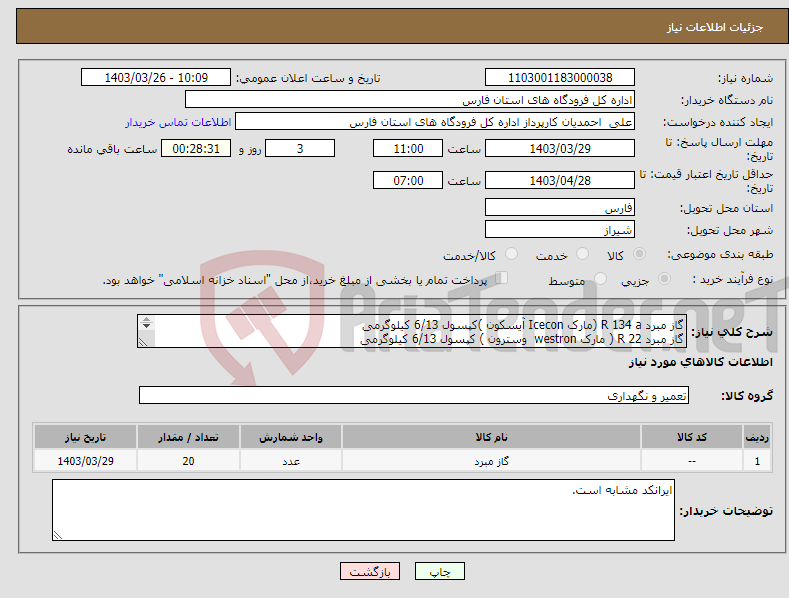This screenshot has width=789, height=598.
Task: Click the resize handle of description box
Action: (143, 342)
